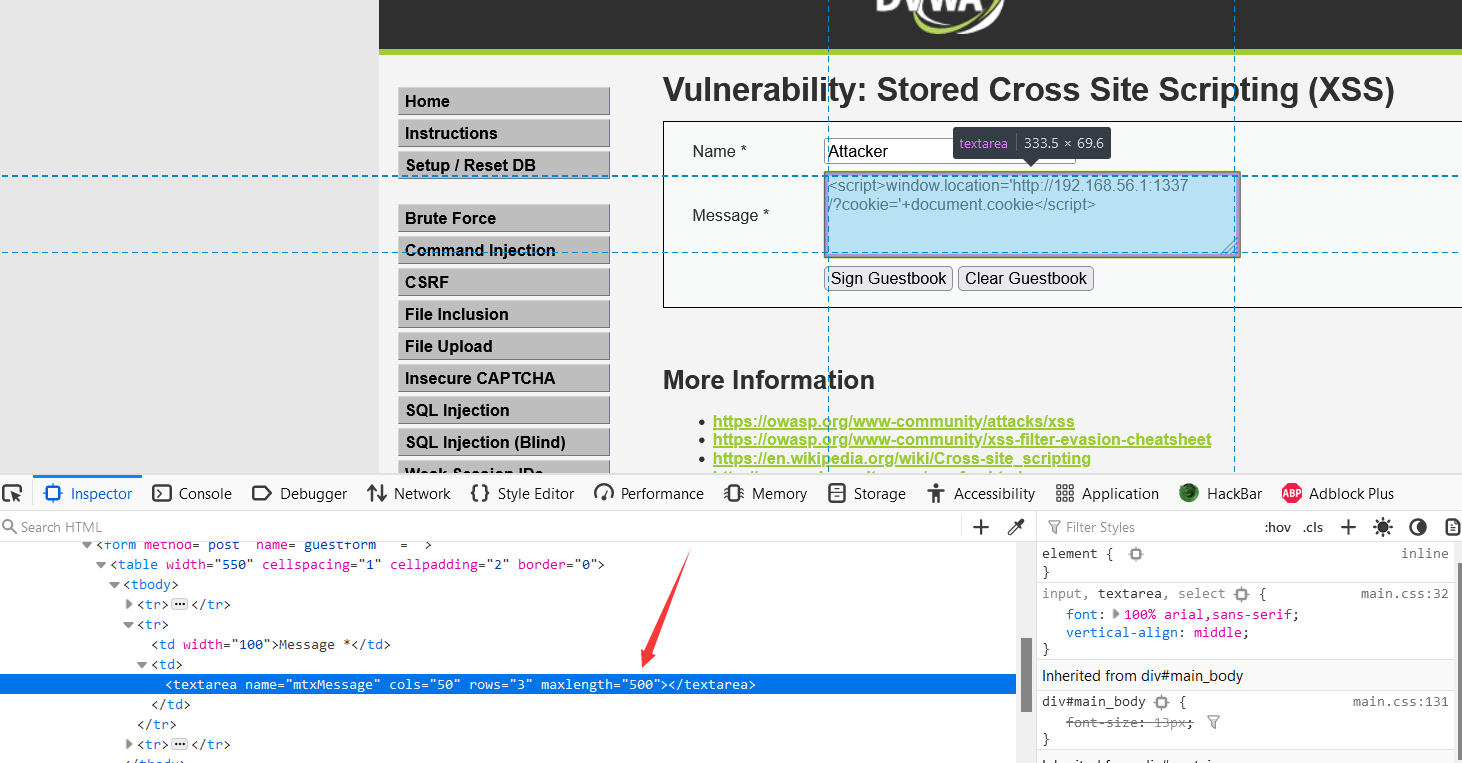Open the Performance tab
Screen dimensions: 1462x763
click(x=649, y=493)
